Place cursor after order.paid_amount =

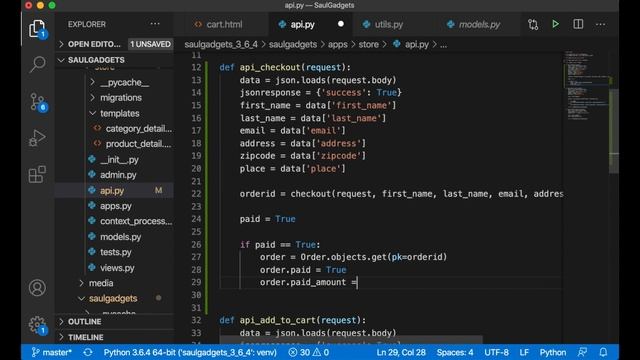pos(358,282)
